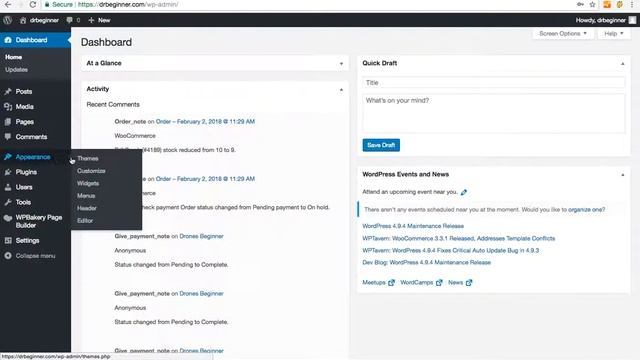
Task: Click the Collapse menu label
Action: pos(36,256)
